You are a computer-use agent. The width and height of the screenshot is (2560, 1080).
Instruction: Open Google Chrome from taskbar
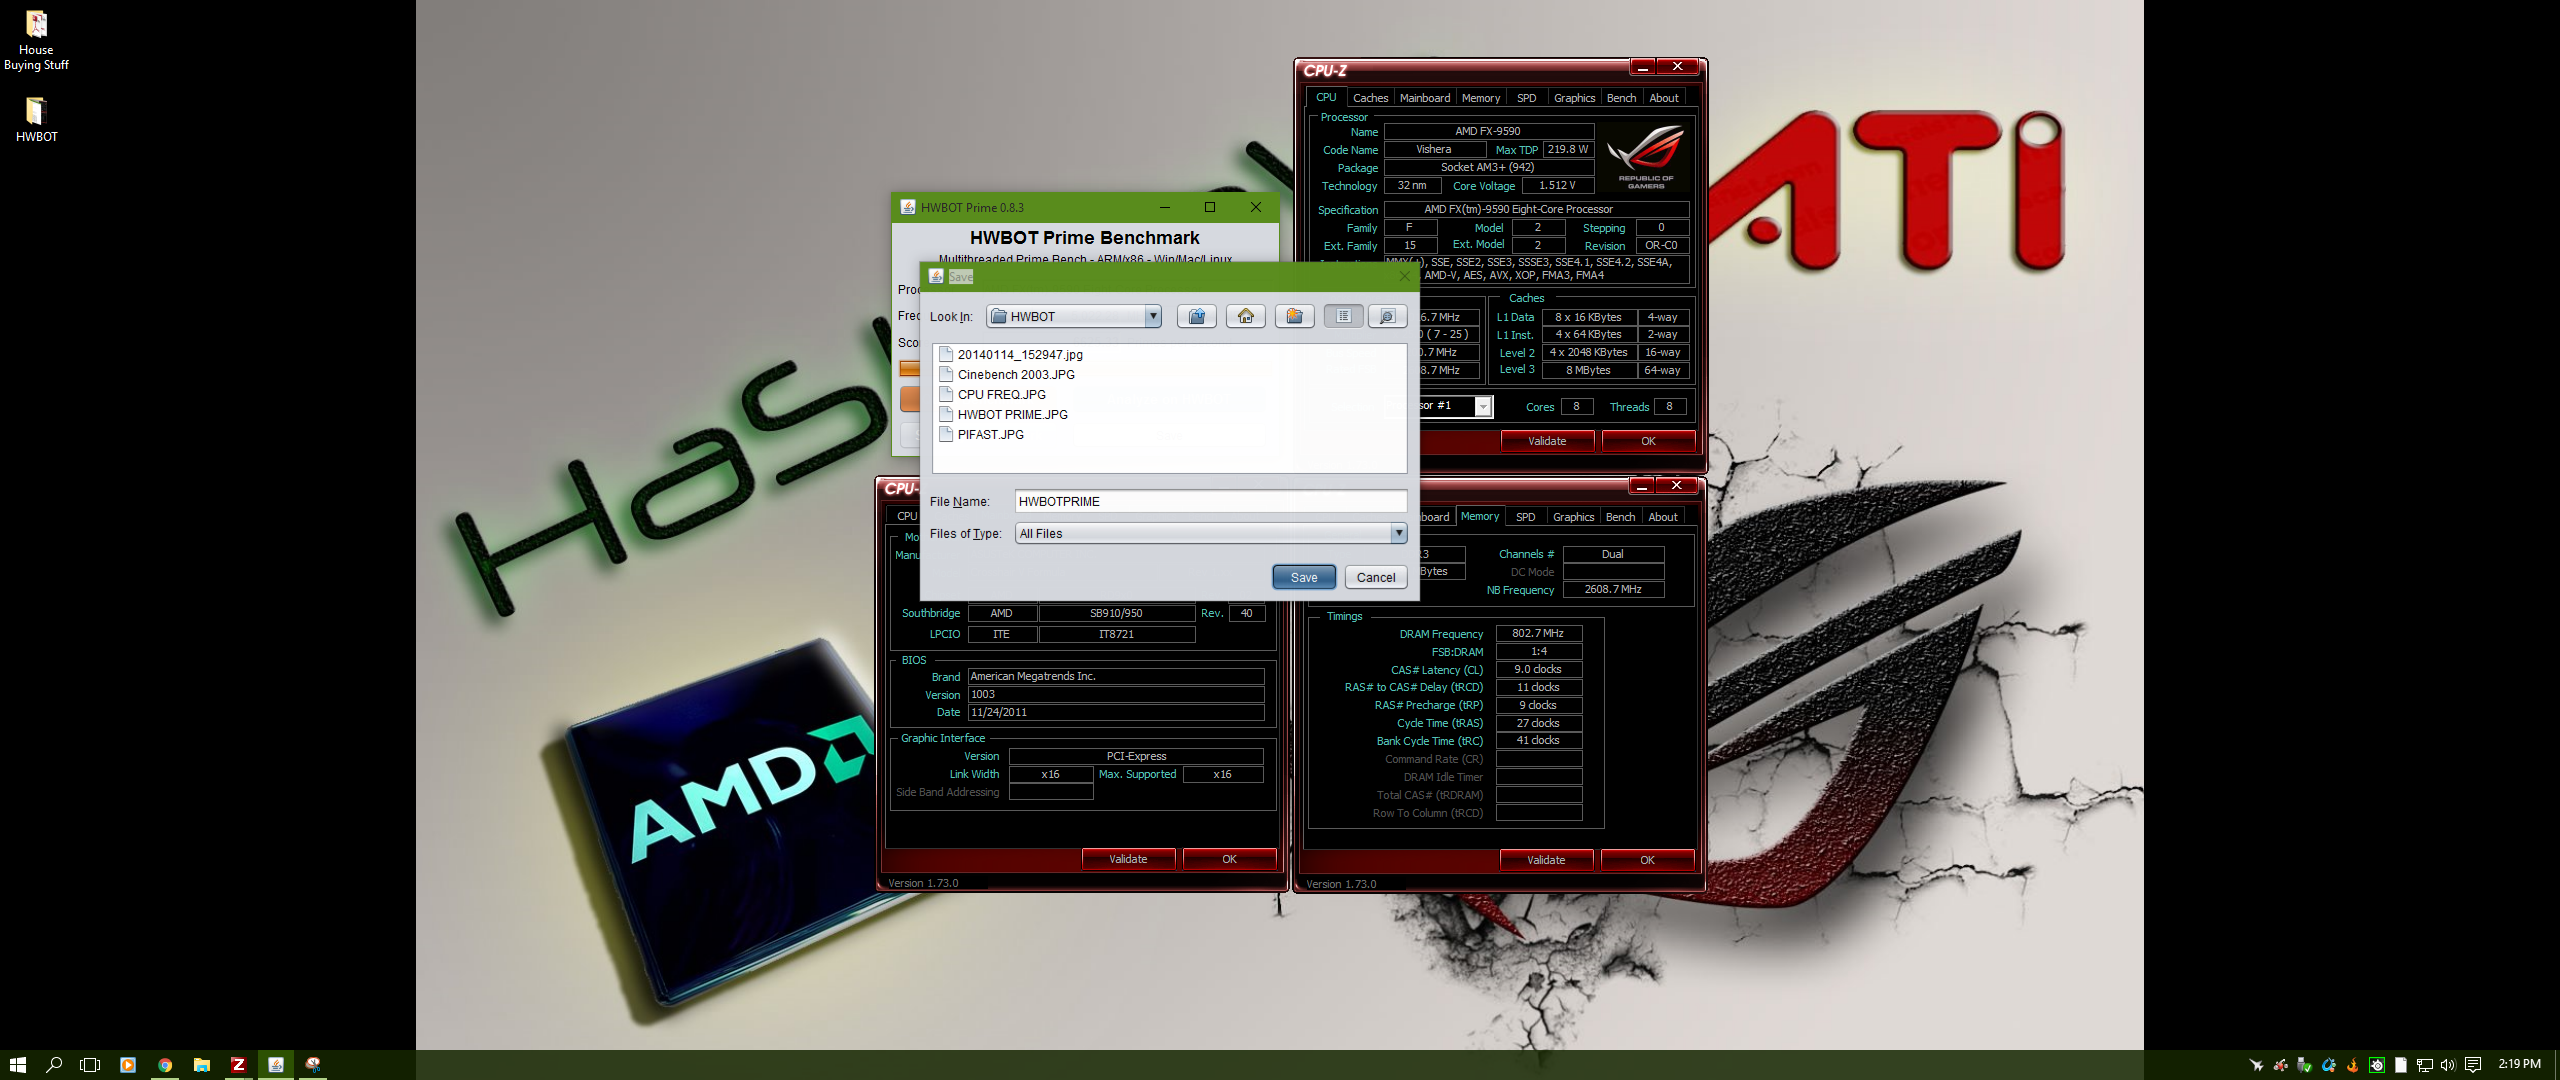165,1065
